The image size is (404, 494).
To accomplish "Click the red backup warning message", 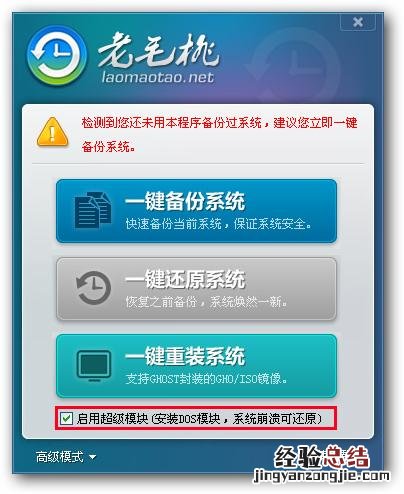I will click(220, 134).
